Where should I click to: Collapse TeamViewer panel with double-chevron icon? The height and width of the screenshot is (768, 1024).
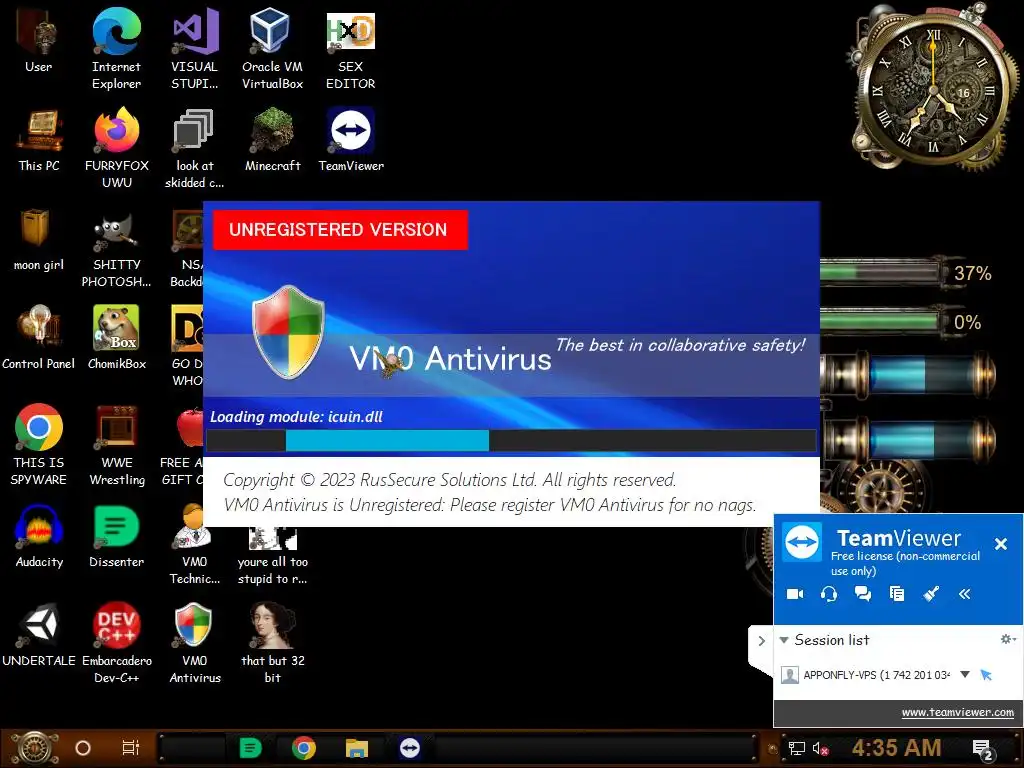tap(965, 594)
